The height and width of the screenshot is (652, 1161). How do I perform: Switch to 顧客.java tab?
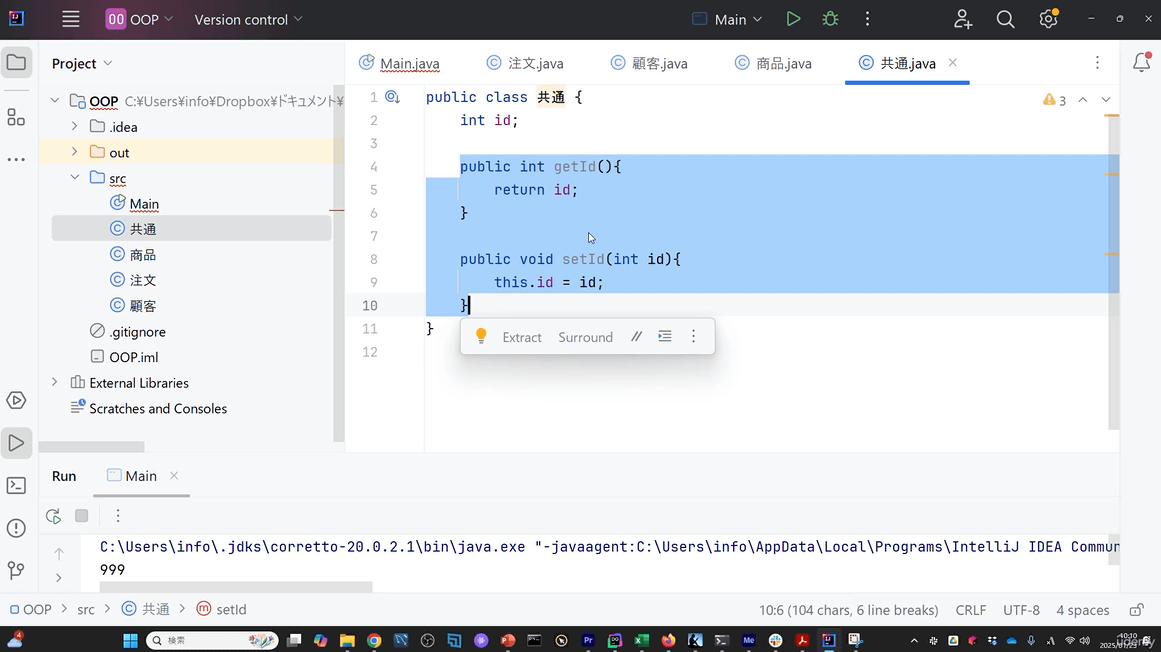[649, 64]
